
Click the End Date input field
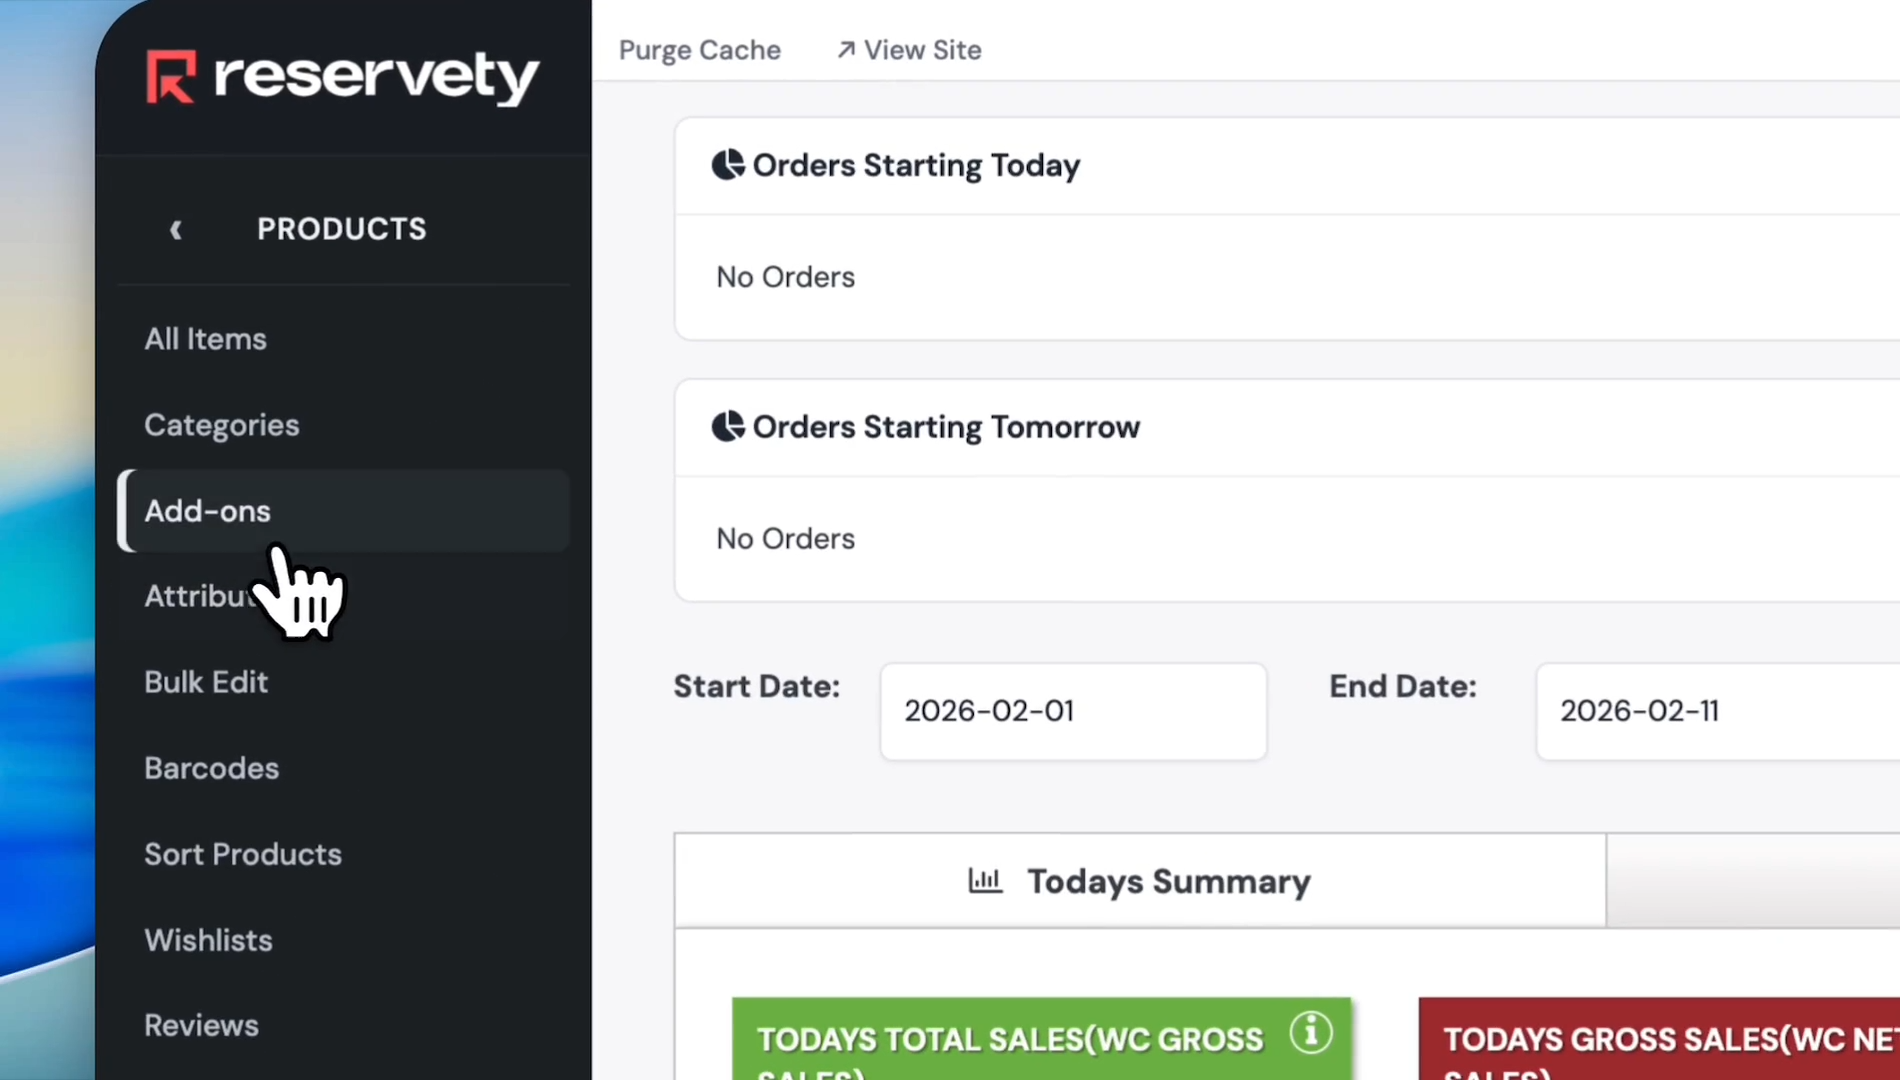point(1716,711)
